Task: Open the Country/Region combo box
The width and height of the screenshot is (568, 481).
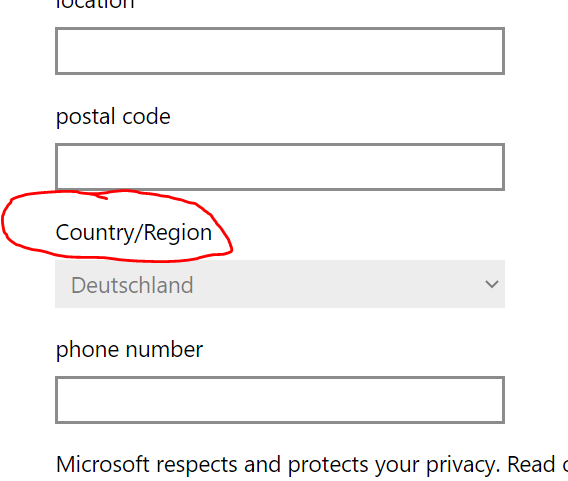Action: click(280, 284)
